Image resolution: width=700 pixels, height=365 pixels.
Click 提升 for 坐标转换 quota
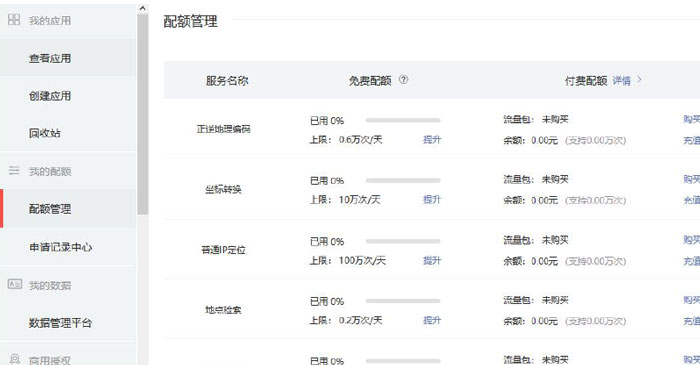[x=432, y=199]
